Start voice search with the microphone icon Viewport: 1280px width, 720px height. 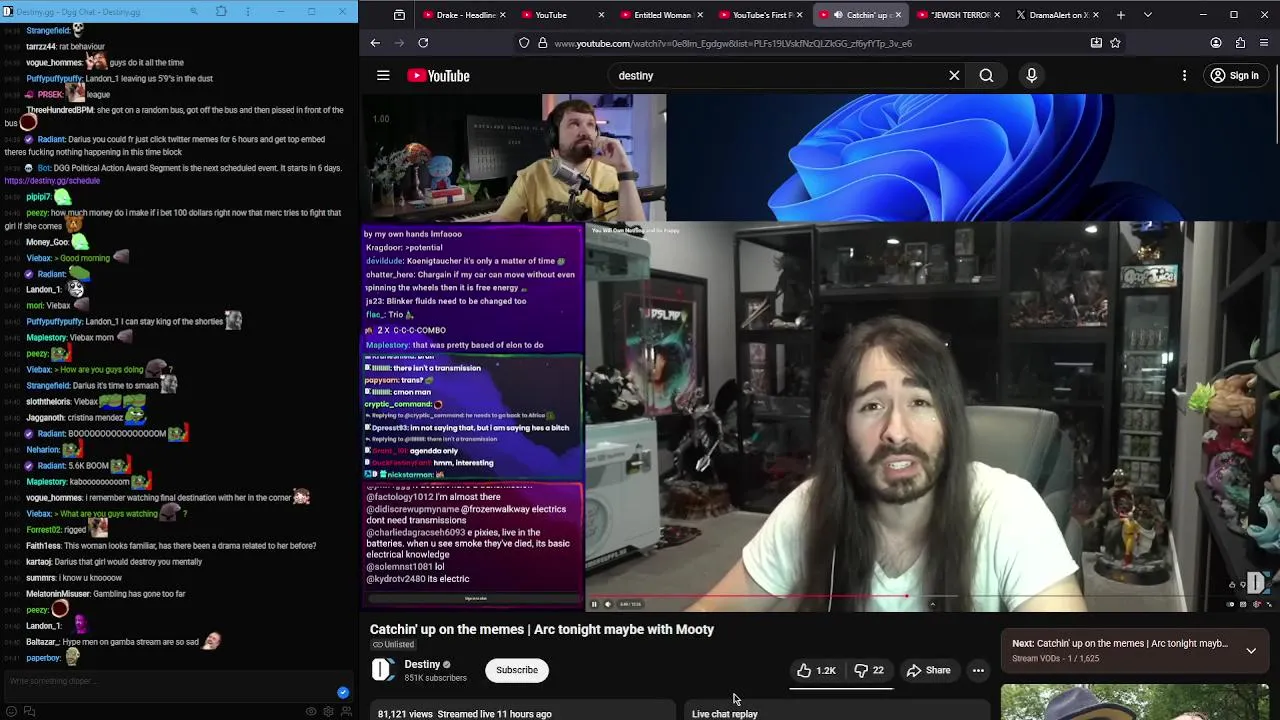(x=1031, y=75)
